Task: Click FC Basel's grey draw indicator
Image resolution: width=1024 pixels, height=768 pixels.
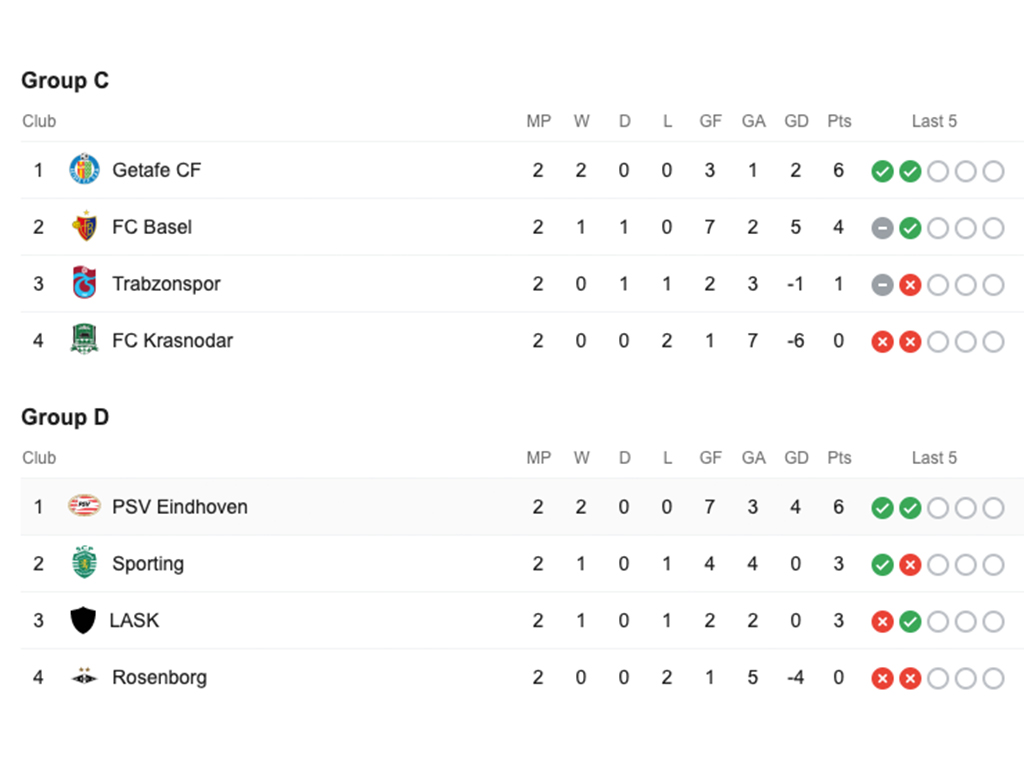Action: click(x=882, y=228)
